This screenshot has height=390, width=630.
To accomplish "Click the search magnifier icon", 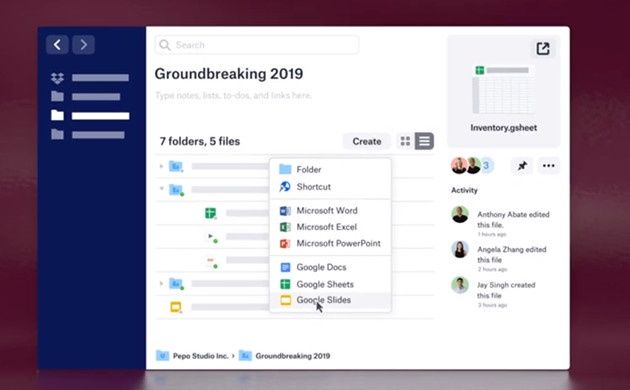I will click(x=165, y=45).
